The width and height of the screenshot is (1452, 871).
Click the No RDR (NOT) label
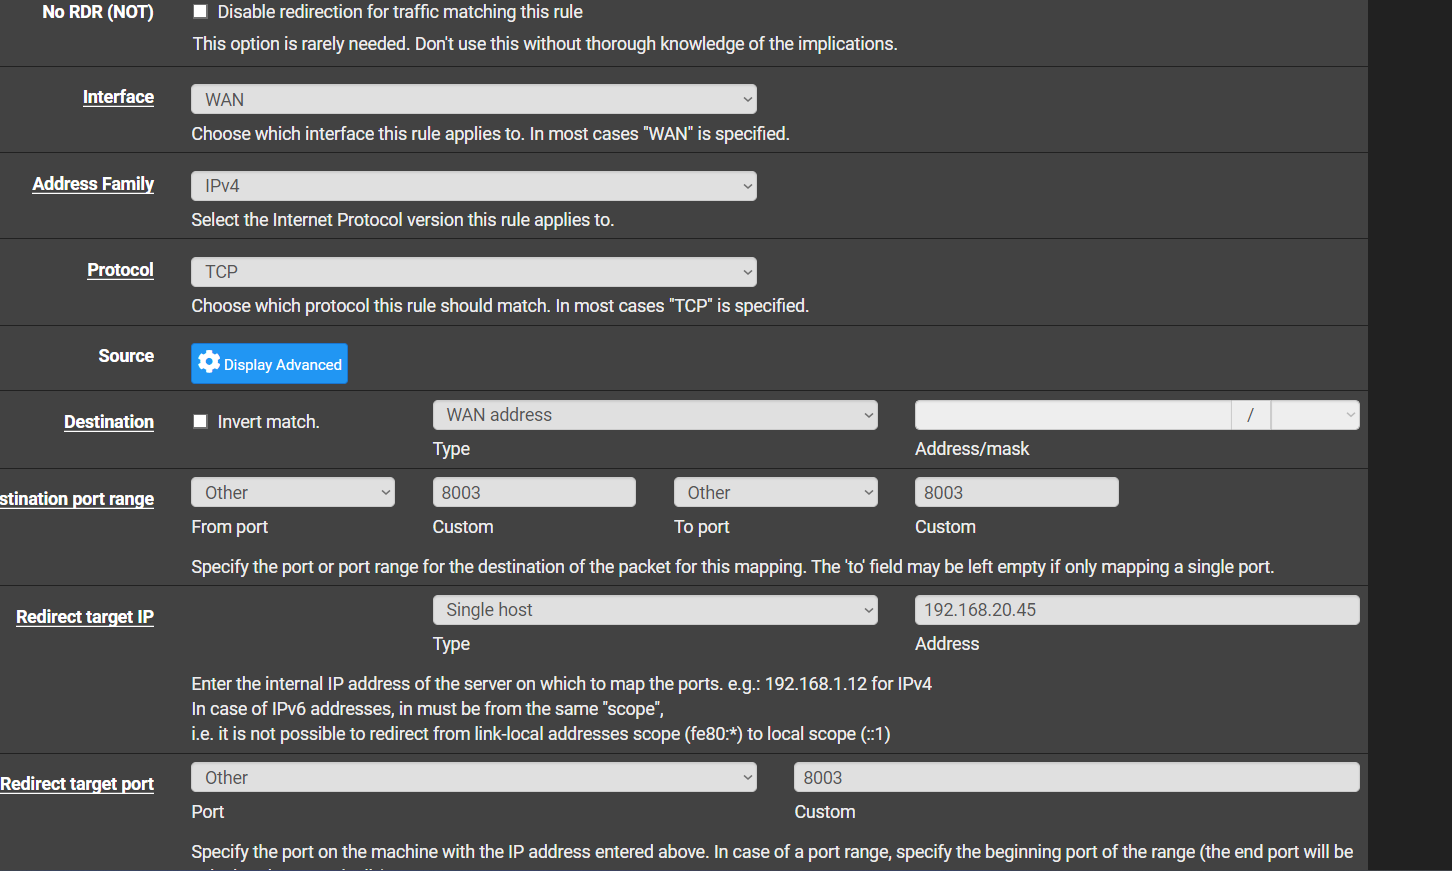pos(98,12)
